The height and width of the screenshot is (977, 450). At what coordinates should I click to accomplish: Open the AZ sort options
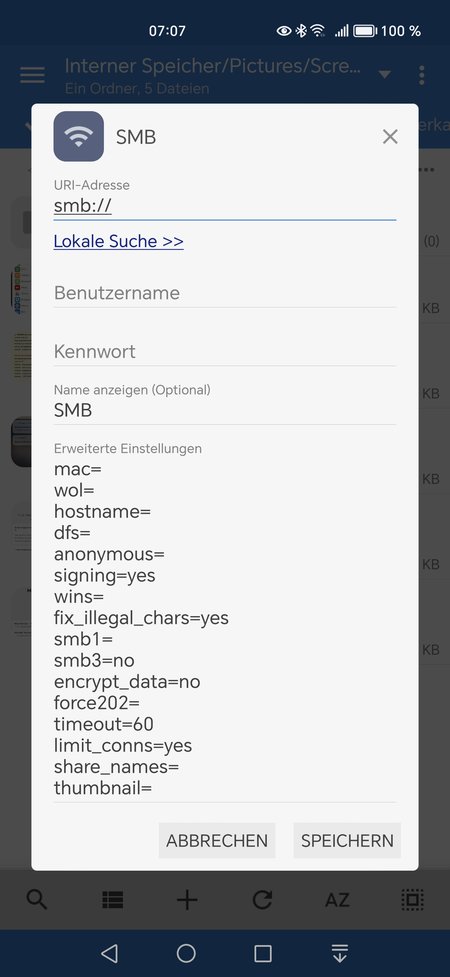[337, 900]
